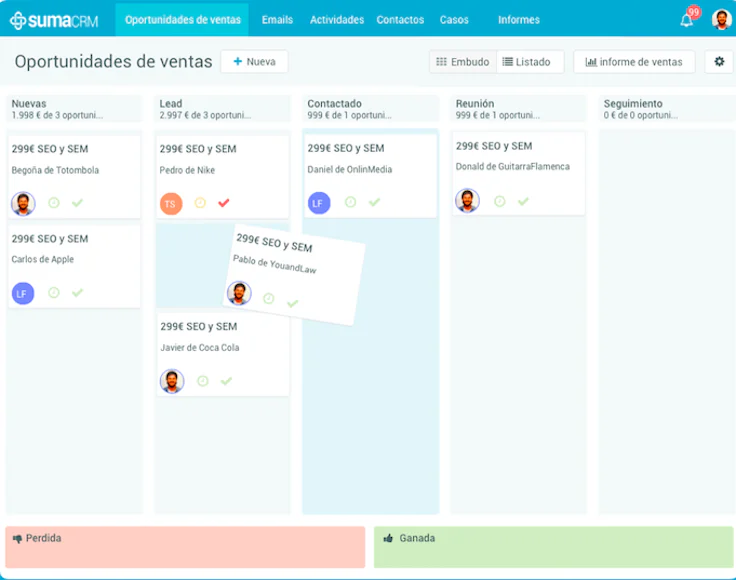Click avatar on Javier de Coca Cola card
The image size is (736, 580).
click(172, 381)
